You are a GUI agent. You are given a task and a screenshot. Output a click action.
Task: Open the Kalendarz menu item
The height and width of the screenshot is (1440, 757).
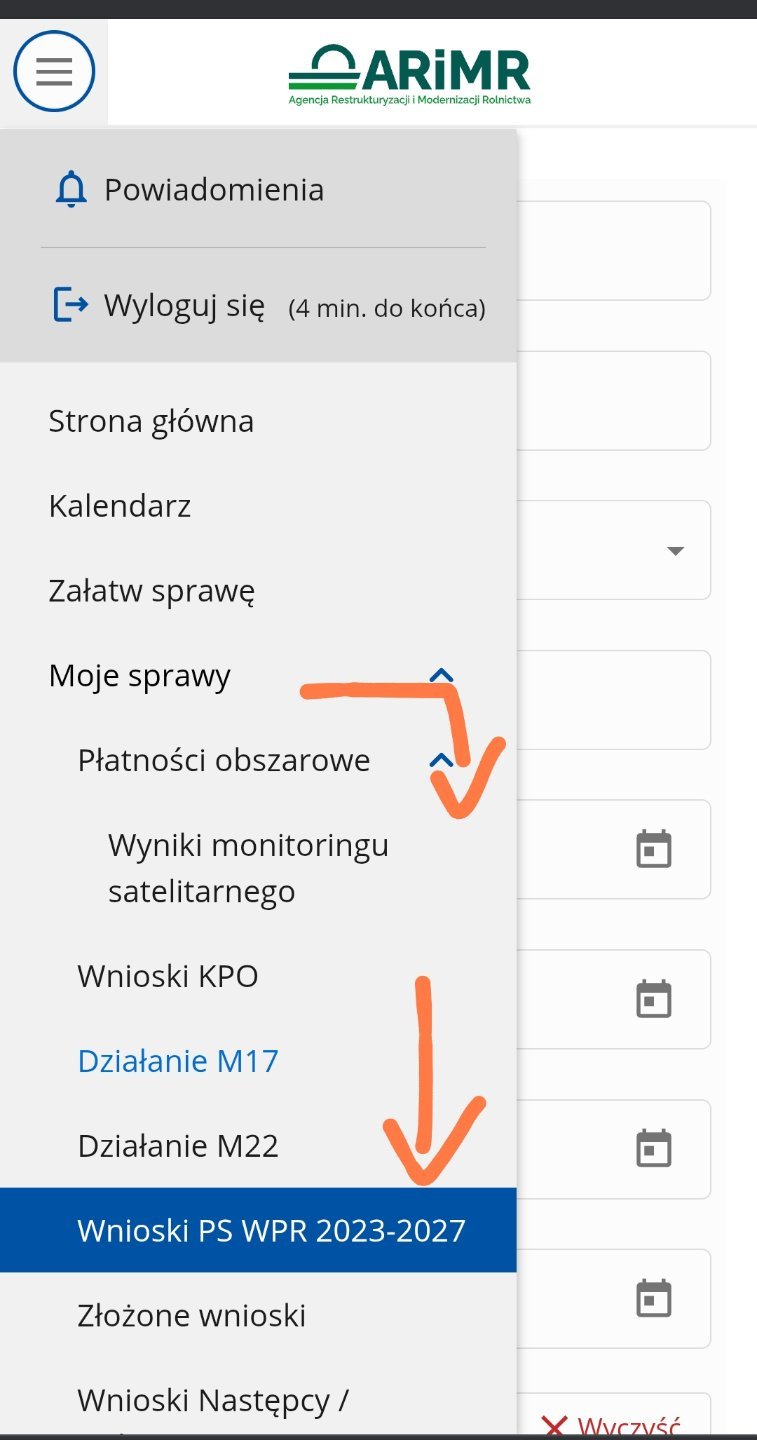point(120,506)
